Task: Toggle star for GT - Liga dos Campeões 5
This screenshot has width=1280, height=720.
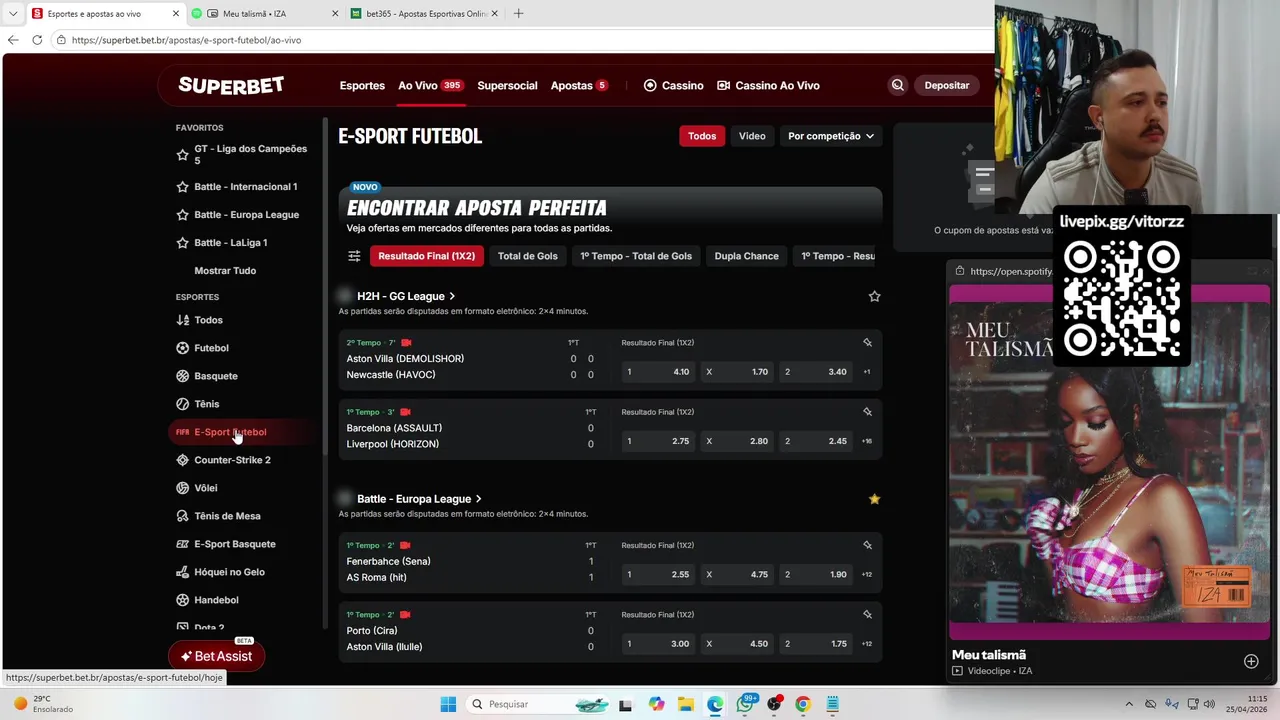Action: 182,155
